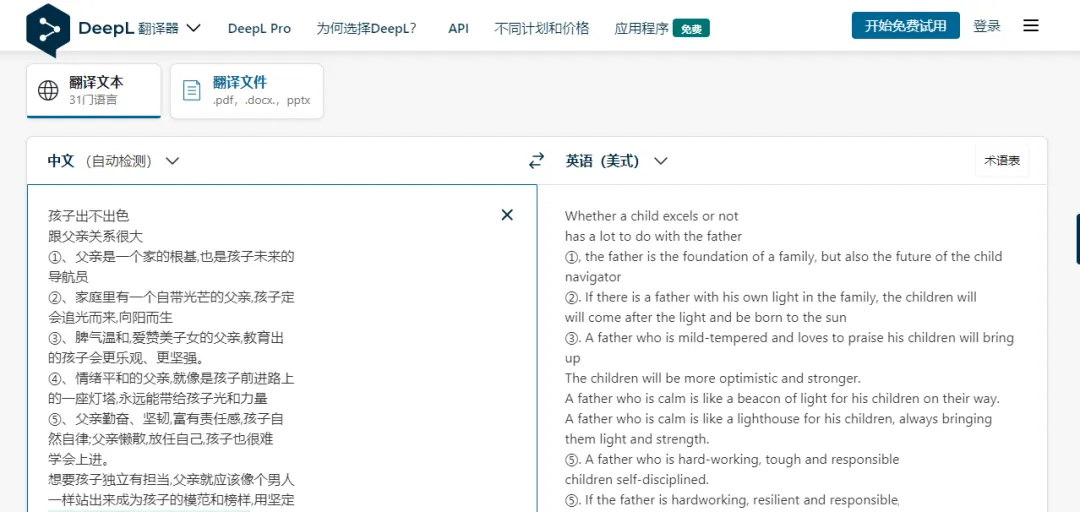
Task: Open the 应用程序 menu item
Action: (x=641, y=28)
